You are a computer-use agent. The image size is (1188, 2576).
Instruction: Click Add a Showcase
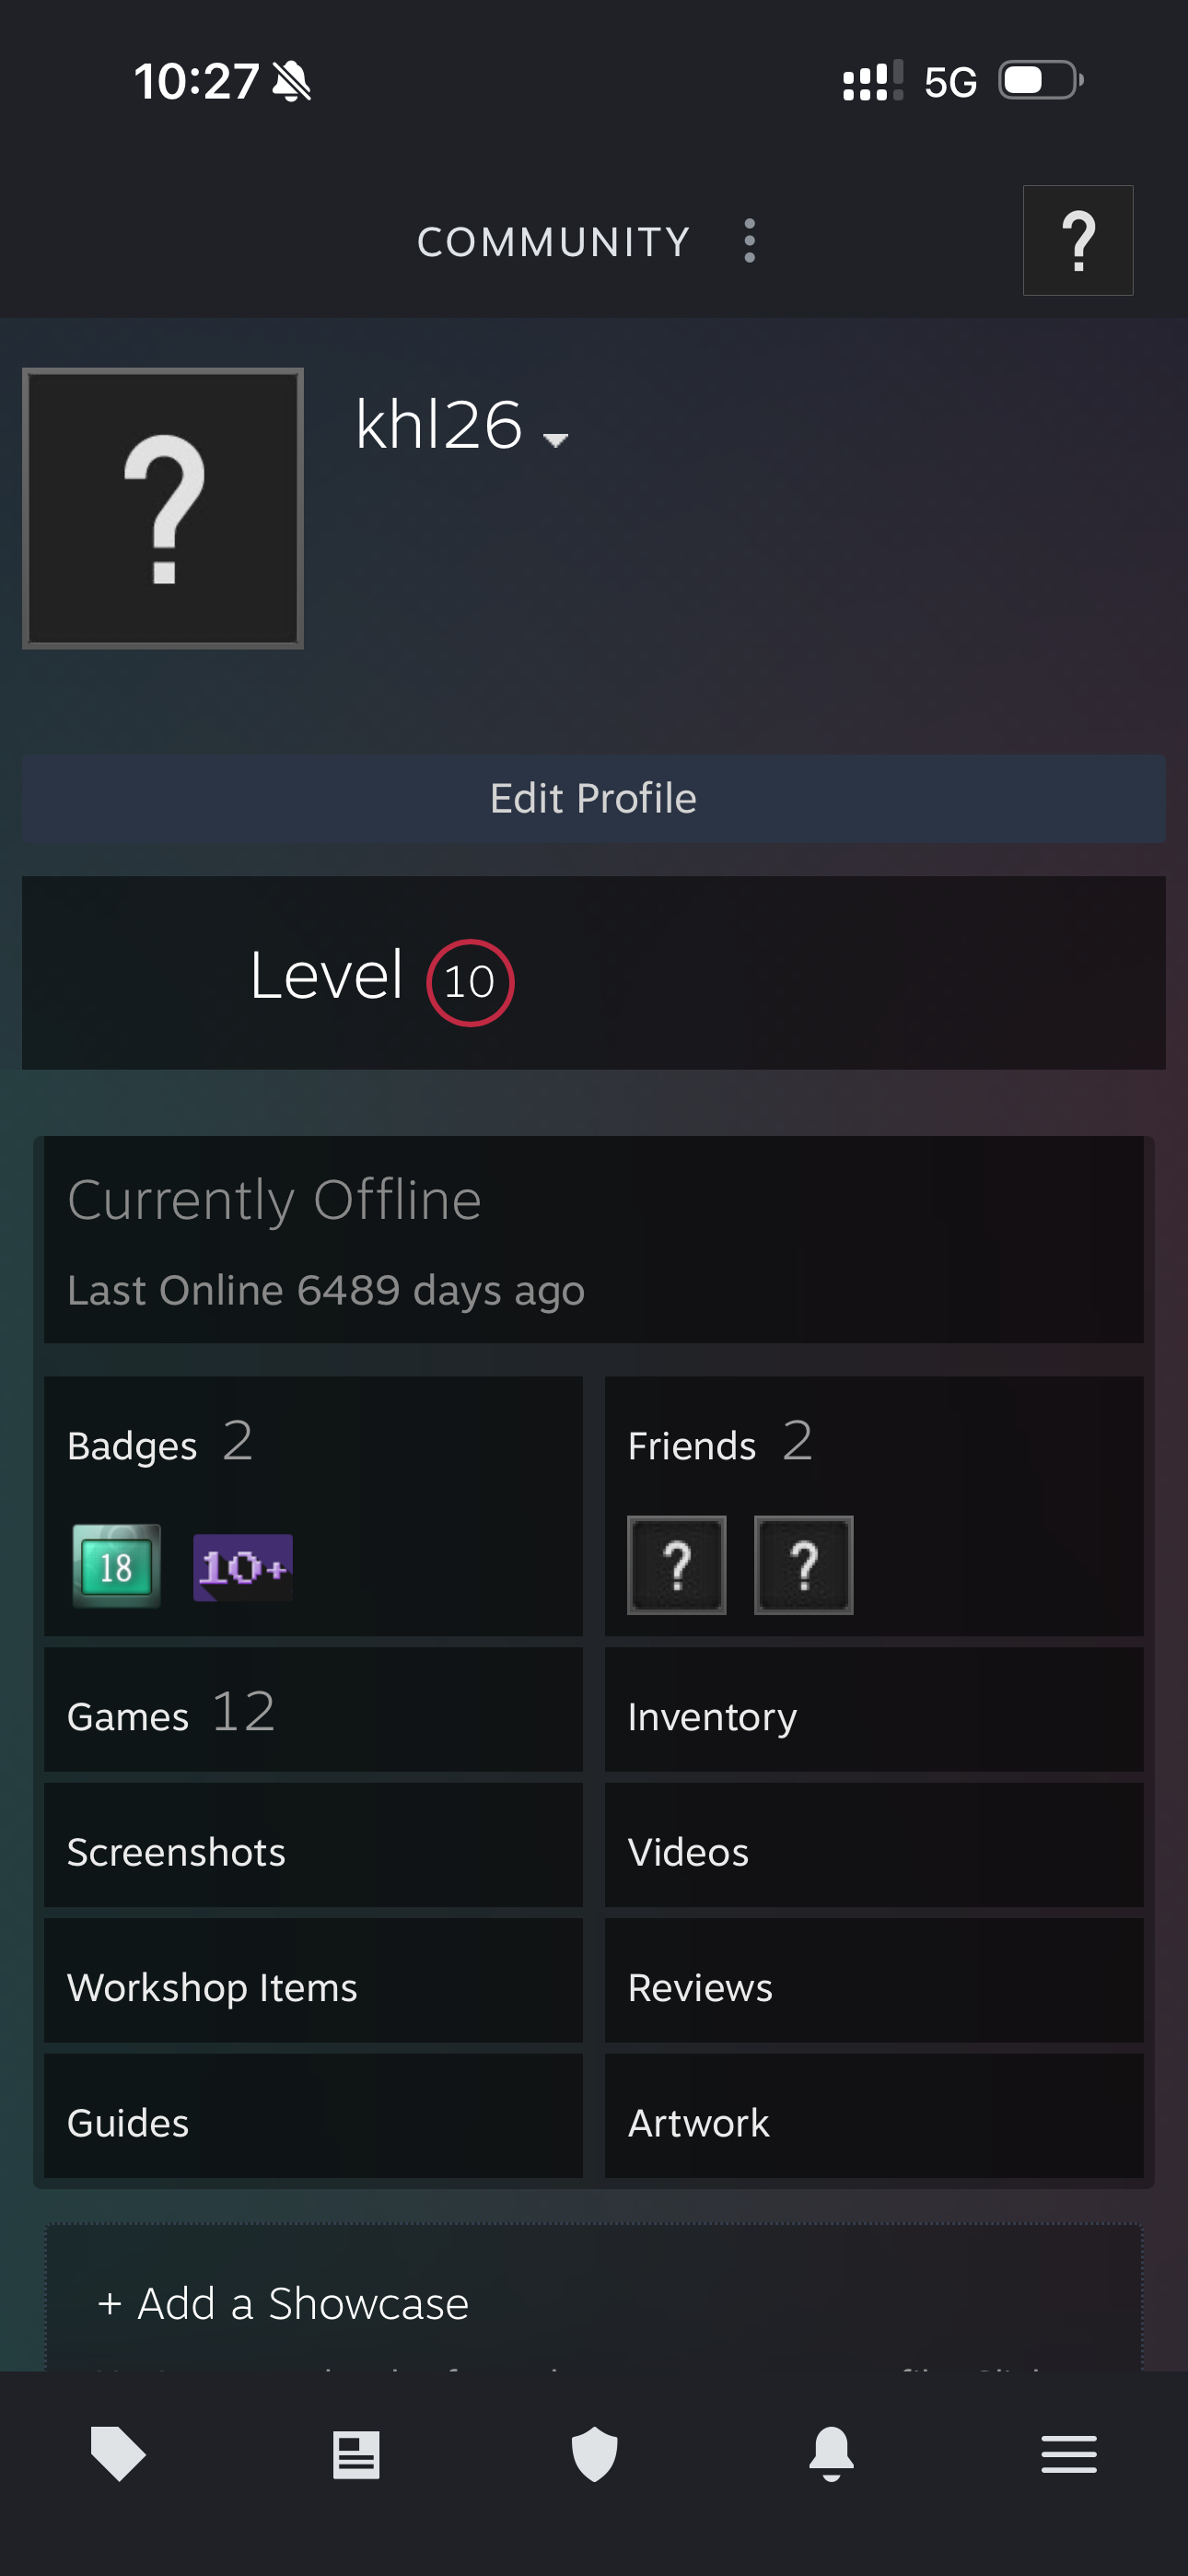[284, 2303]
